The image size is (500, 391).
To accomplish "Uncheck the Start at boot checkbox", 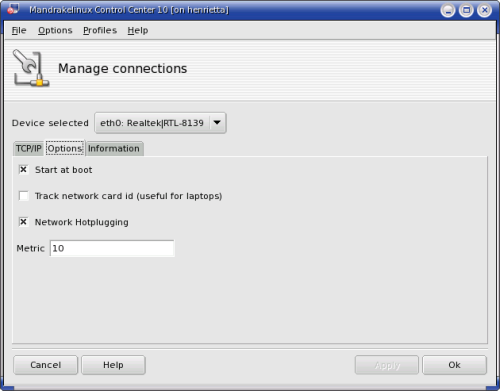I will (24, 170).
